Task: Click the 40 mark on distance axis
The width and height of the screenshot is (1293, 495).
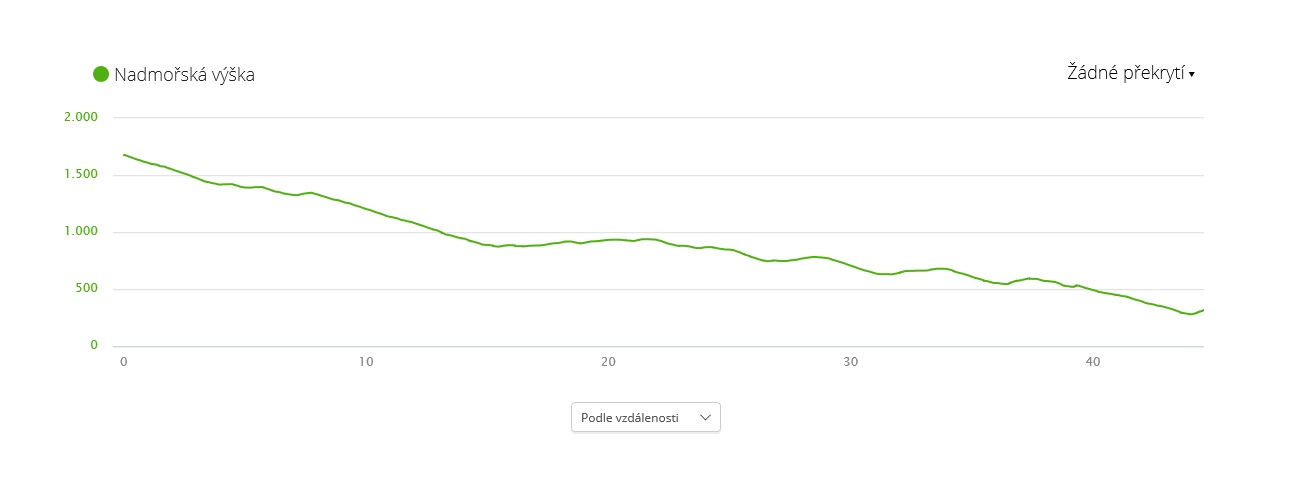Action: point(1092,361)
